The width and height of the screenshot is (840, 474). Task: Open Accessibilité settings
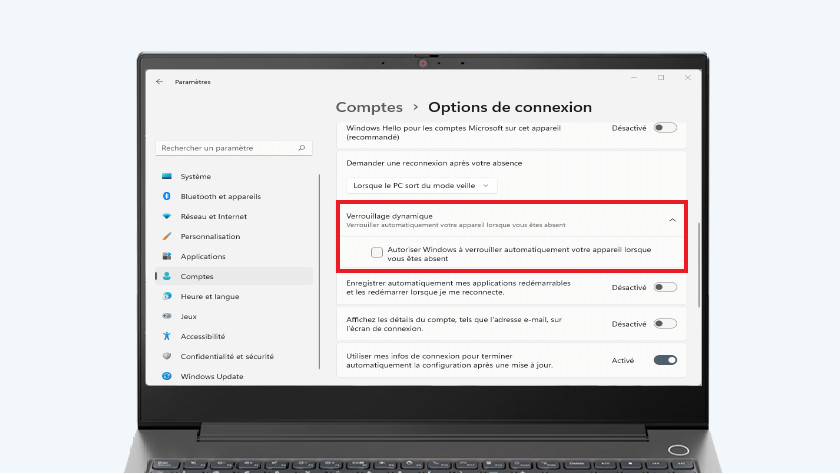point(202,336)
